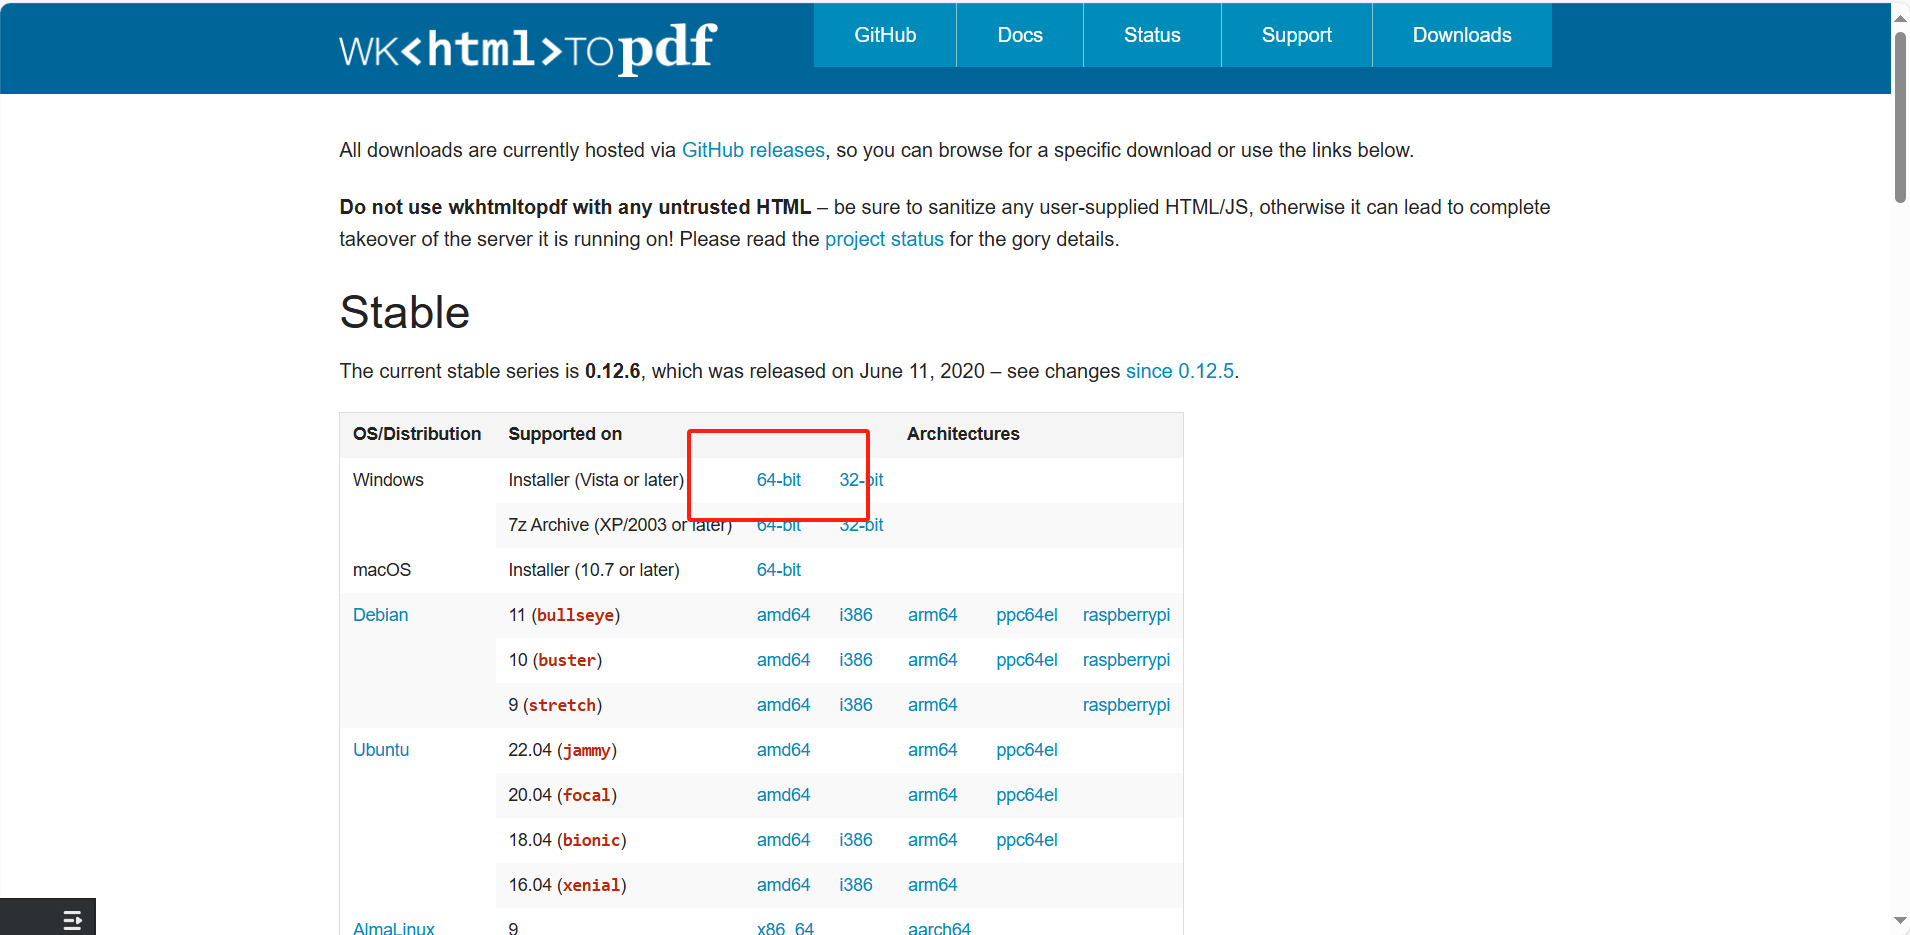
Task: Download Debian 9 stretch i386
Action: (x=856, y=705)
